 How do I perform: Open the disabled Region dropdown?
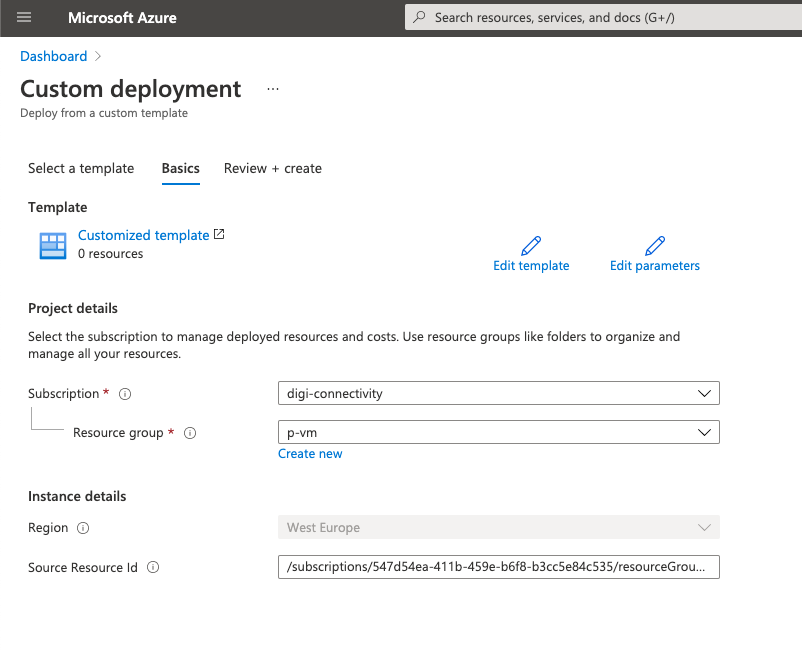(499, 527)
